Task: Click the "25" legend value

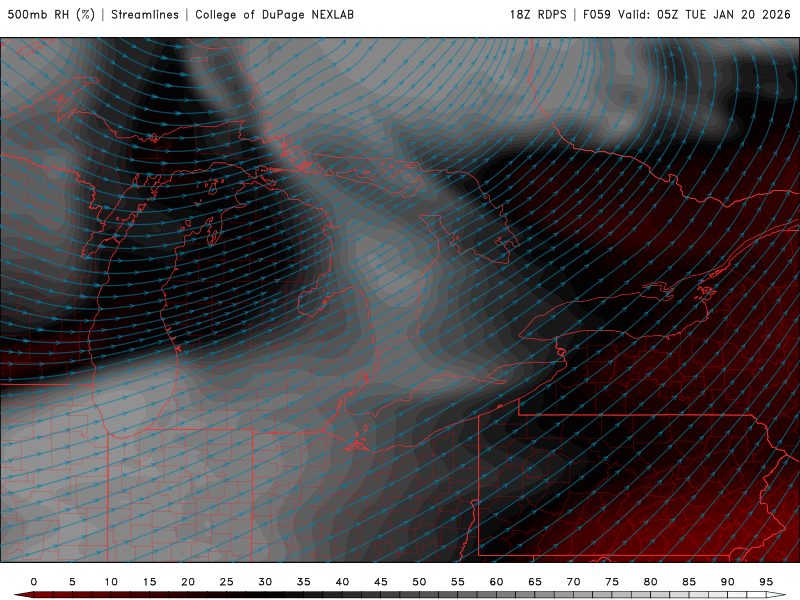Action: pyautogui.click(x=227, y=582)
